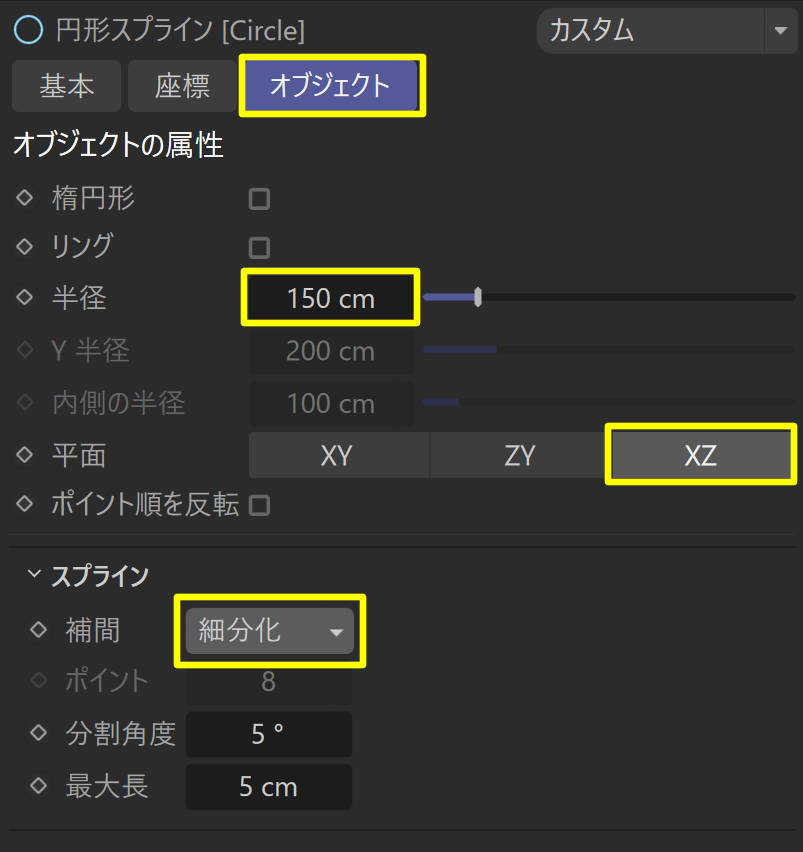Select the オブジェクト tab
The height and width of the screenshot is (852, 803).
(331, 85)
